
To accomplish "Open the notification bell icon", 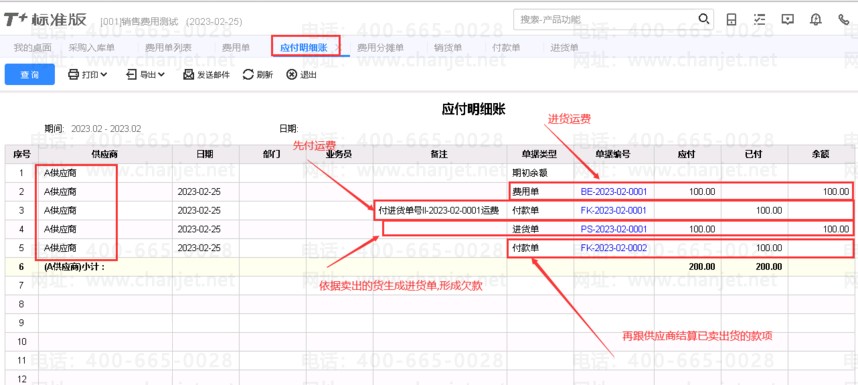I will tap(816, 19).
